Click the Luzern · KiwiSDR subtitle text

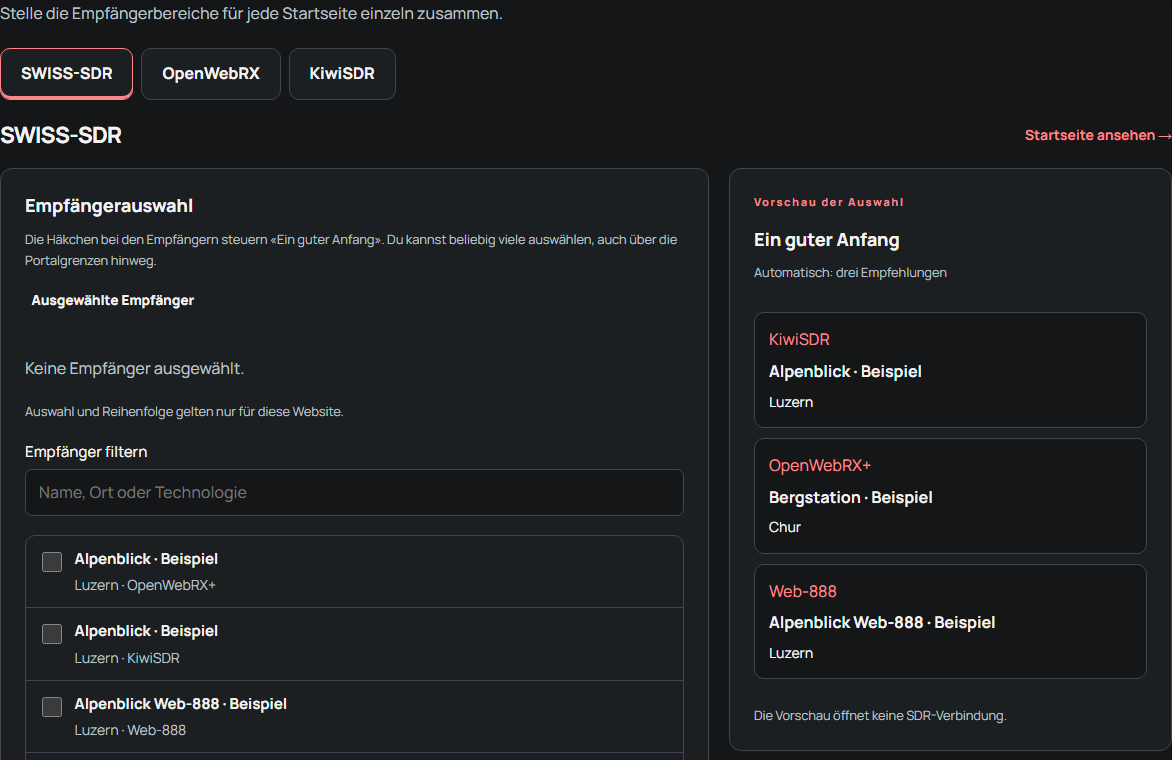pos(127,658)
